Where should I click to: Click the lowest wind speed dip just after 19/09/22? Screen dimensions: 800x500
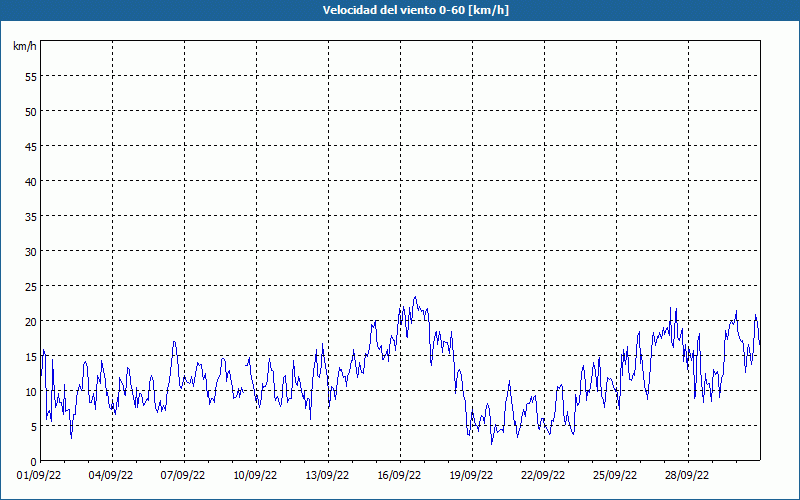click(x=492, y=444)
